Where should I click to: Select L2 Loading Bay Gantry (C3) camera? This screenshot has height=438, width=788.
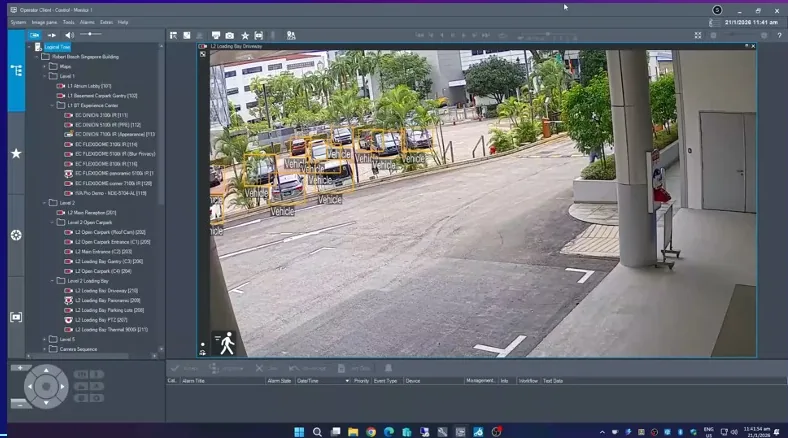tap(109, 261)
